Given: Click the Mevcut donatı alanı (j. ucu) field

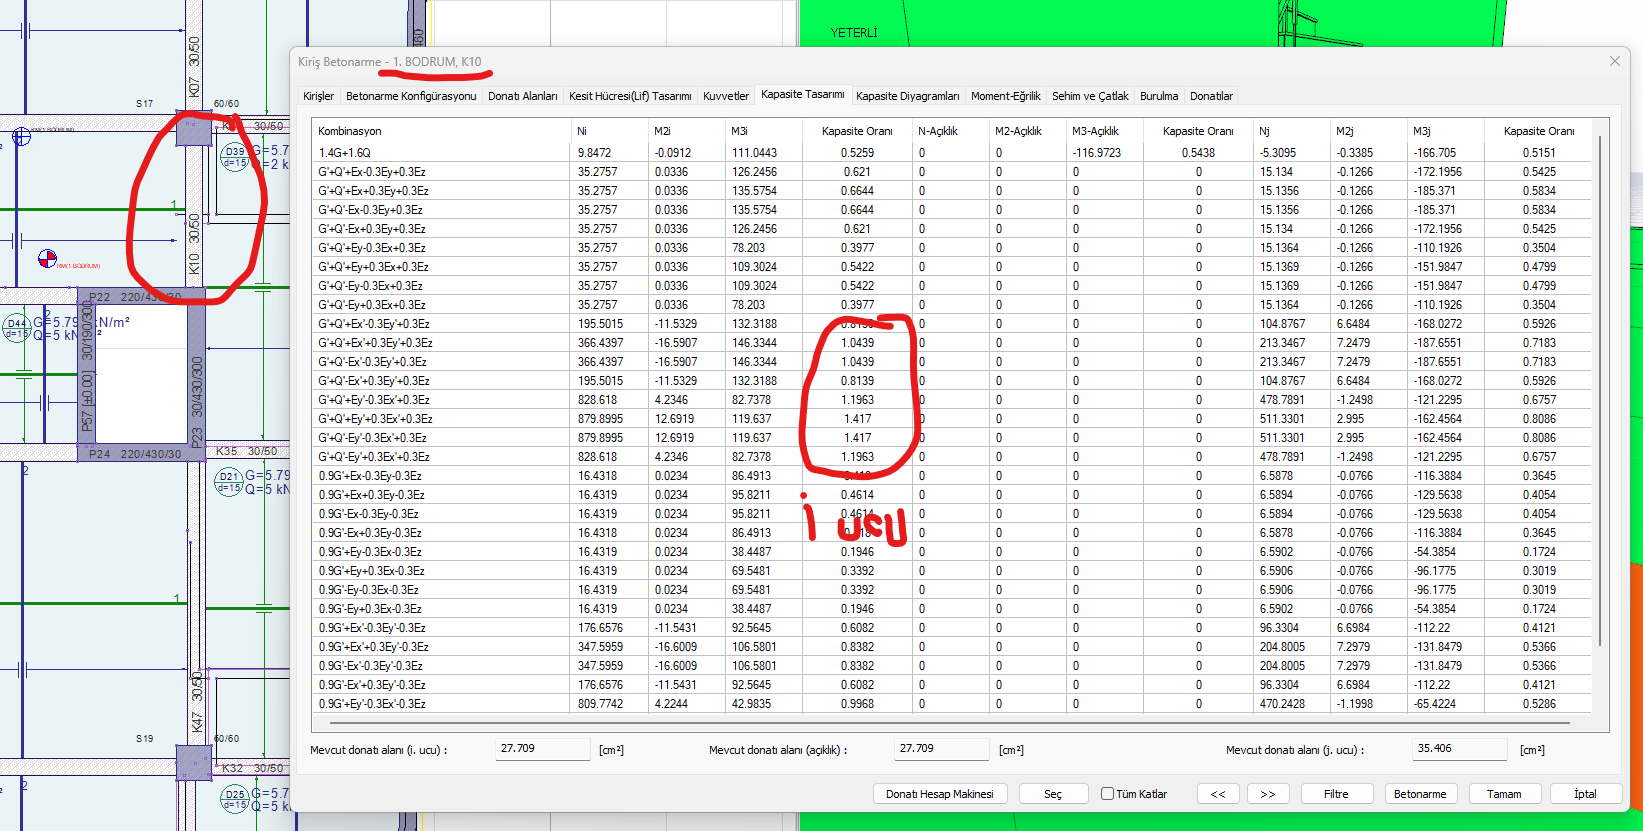Looking at the screenshot, I should pos(1459,749).
